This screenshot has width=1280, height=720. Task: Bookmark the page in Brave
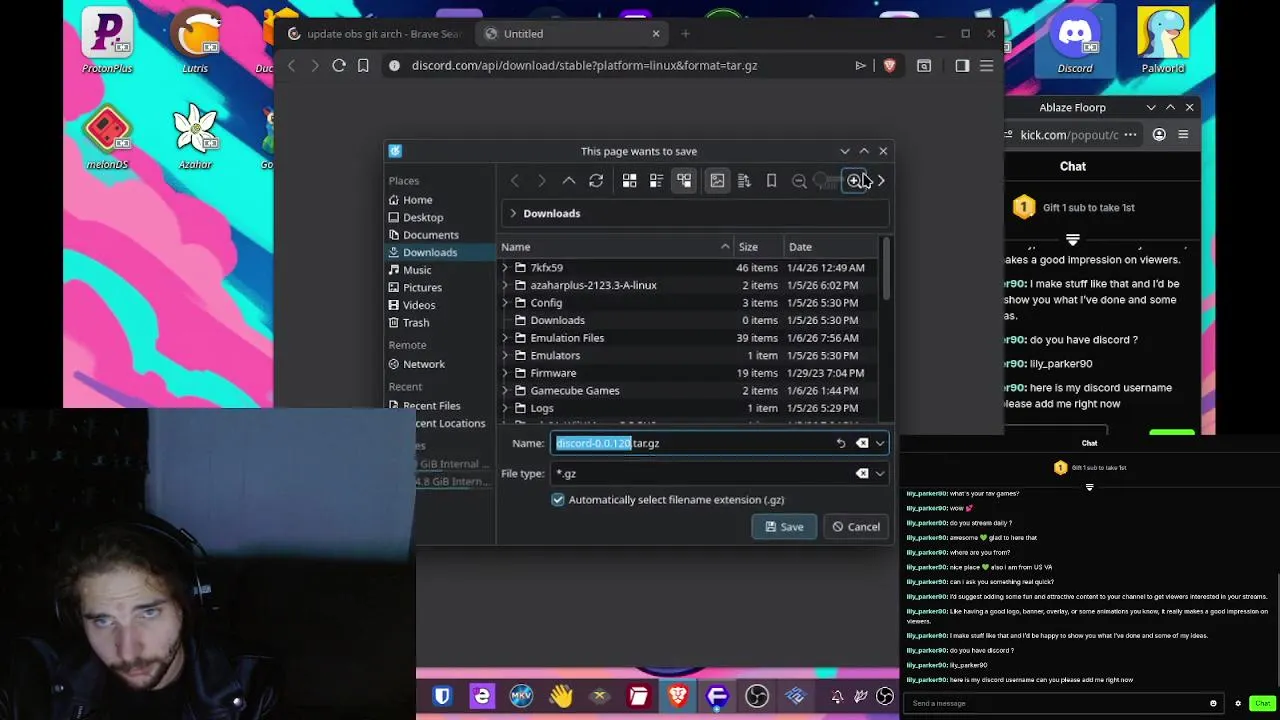[x=363, y=66]
